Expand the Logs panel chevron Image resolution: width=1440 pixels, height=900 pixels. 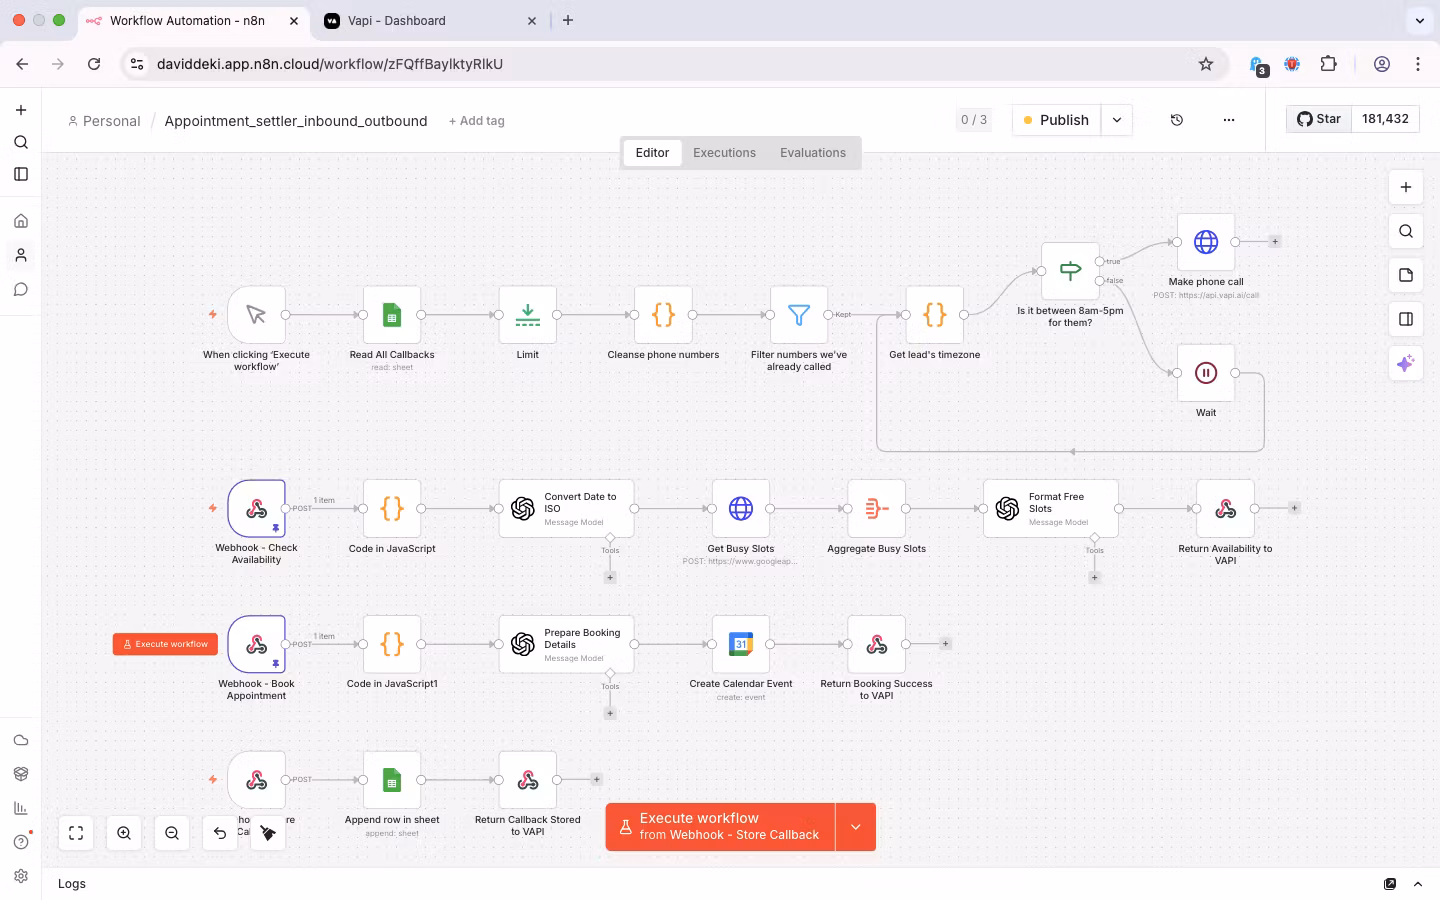[x=1418, y=884]
